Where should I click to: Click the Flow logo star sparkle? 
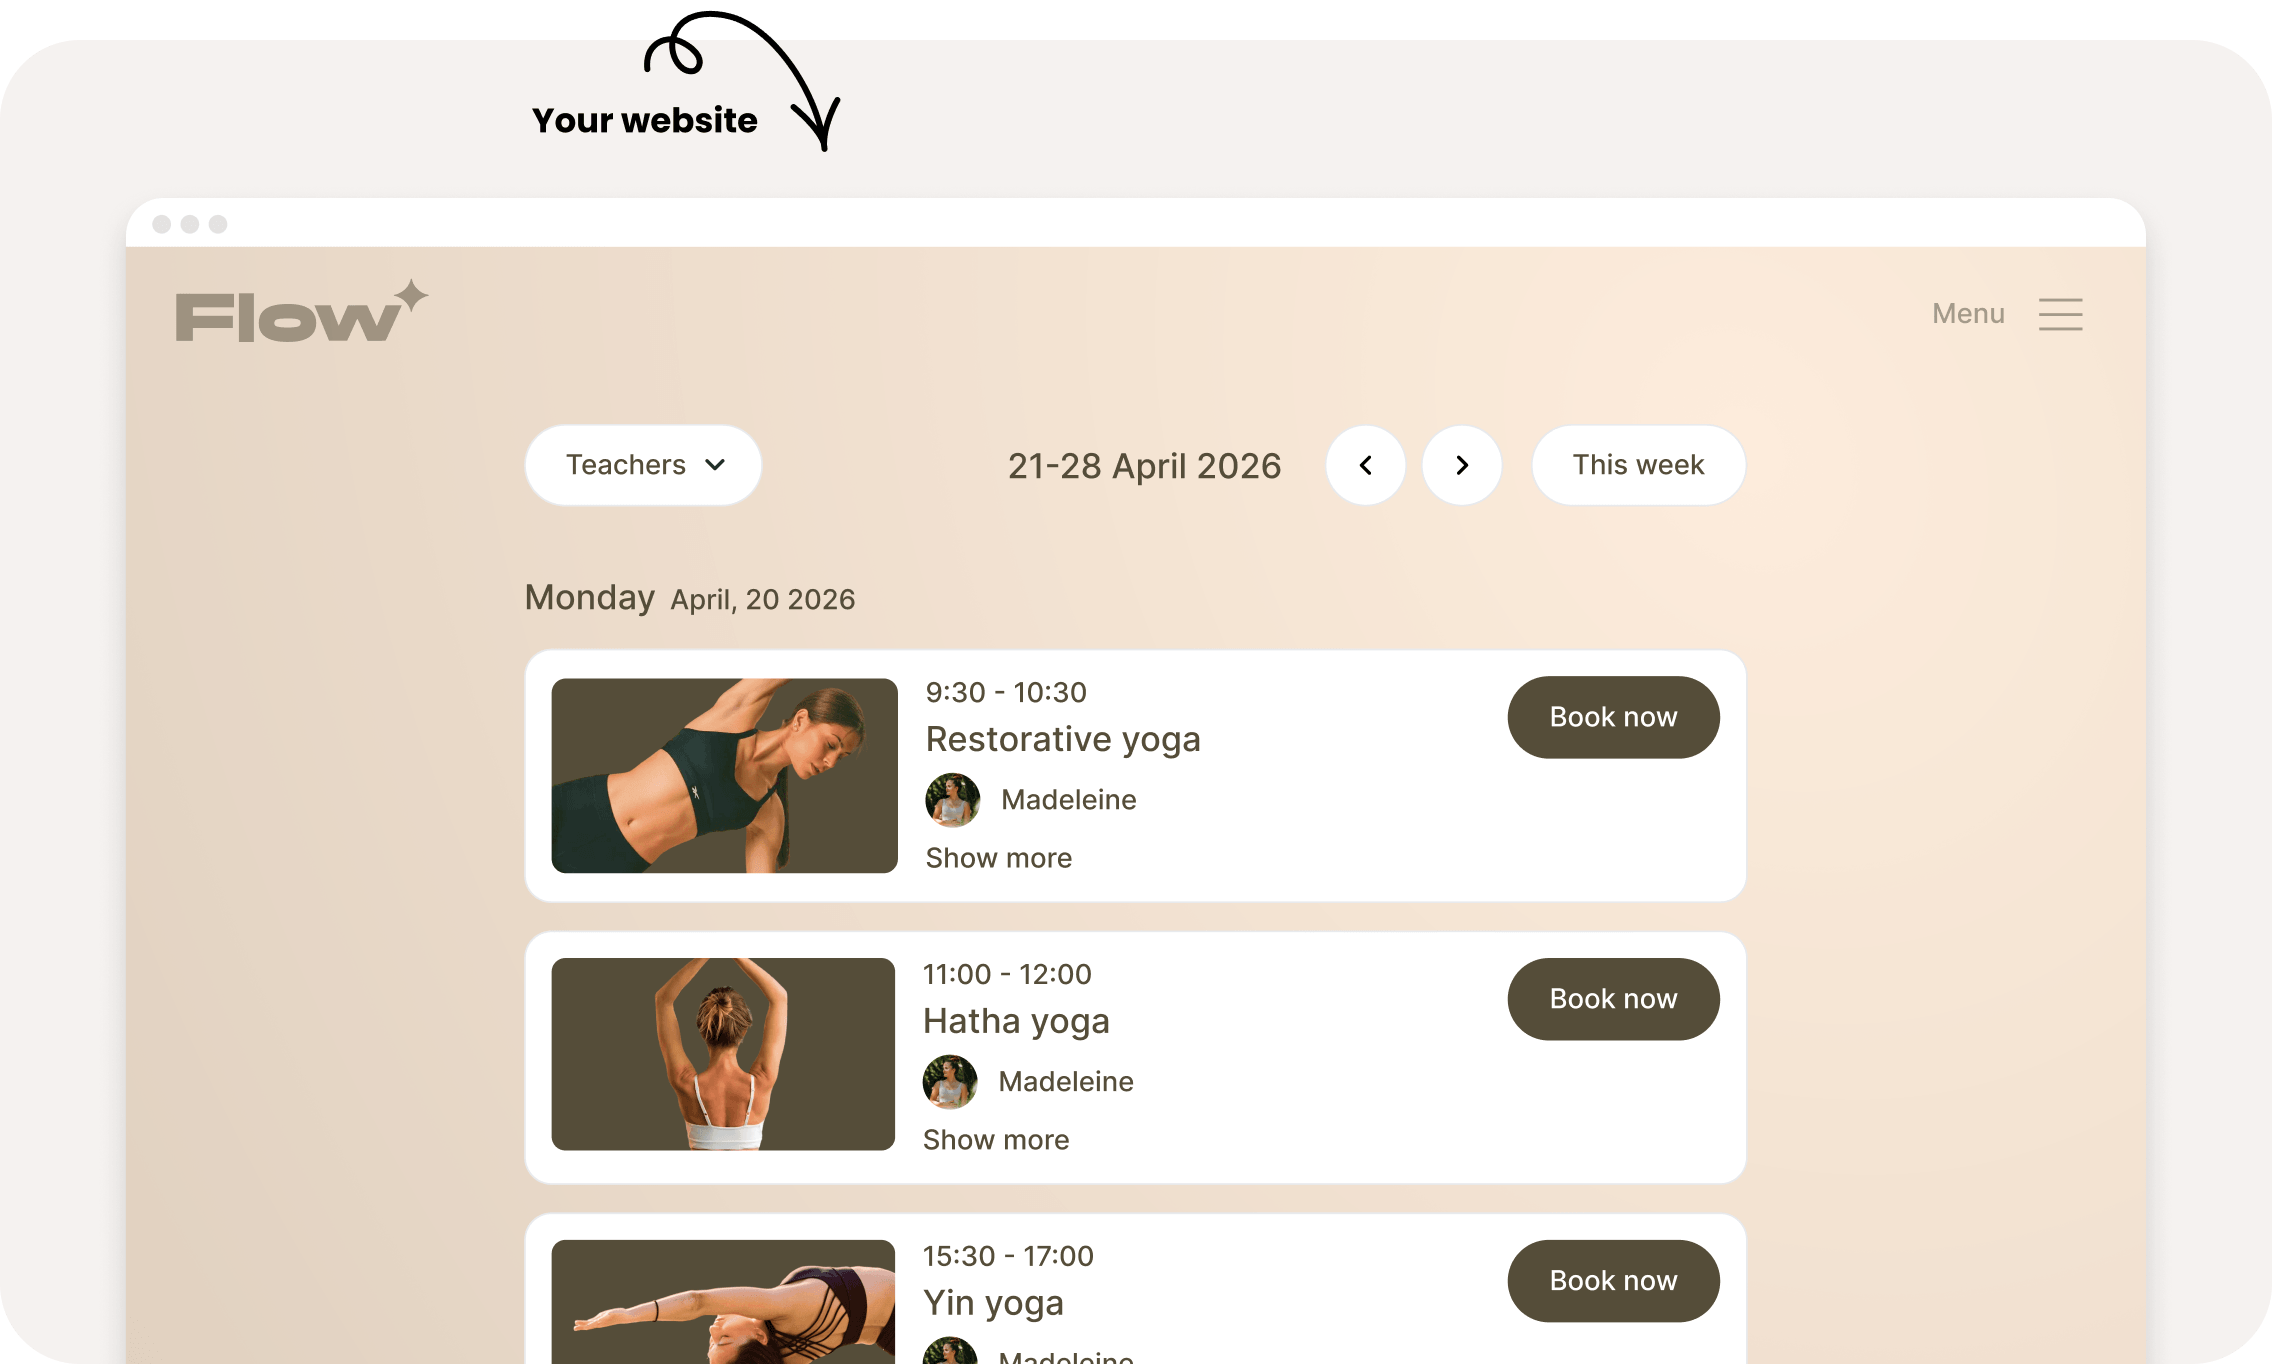(x=410, y=296)
